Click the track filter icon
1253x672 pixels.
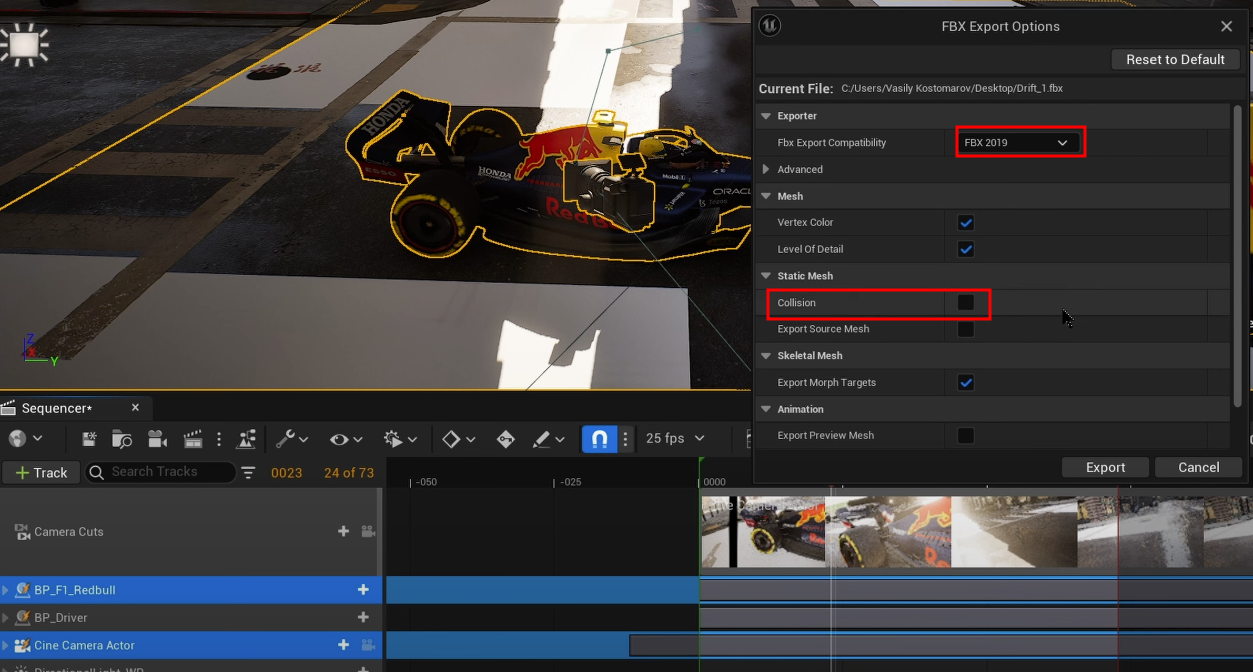point(248,472)
